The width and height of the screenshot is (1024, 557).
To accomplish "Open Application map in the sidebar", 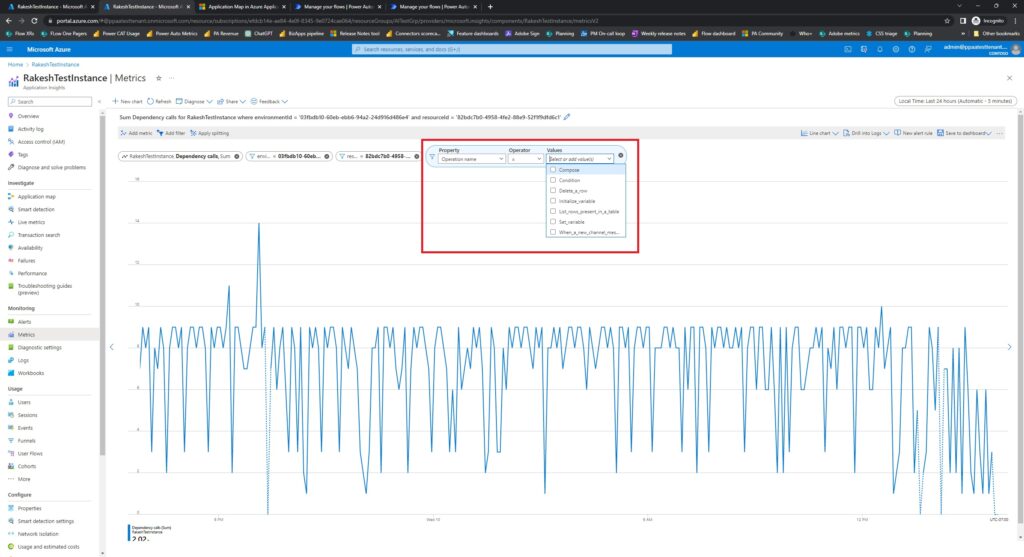I will click(36, 196).
